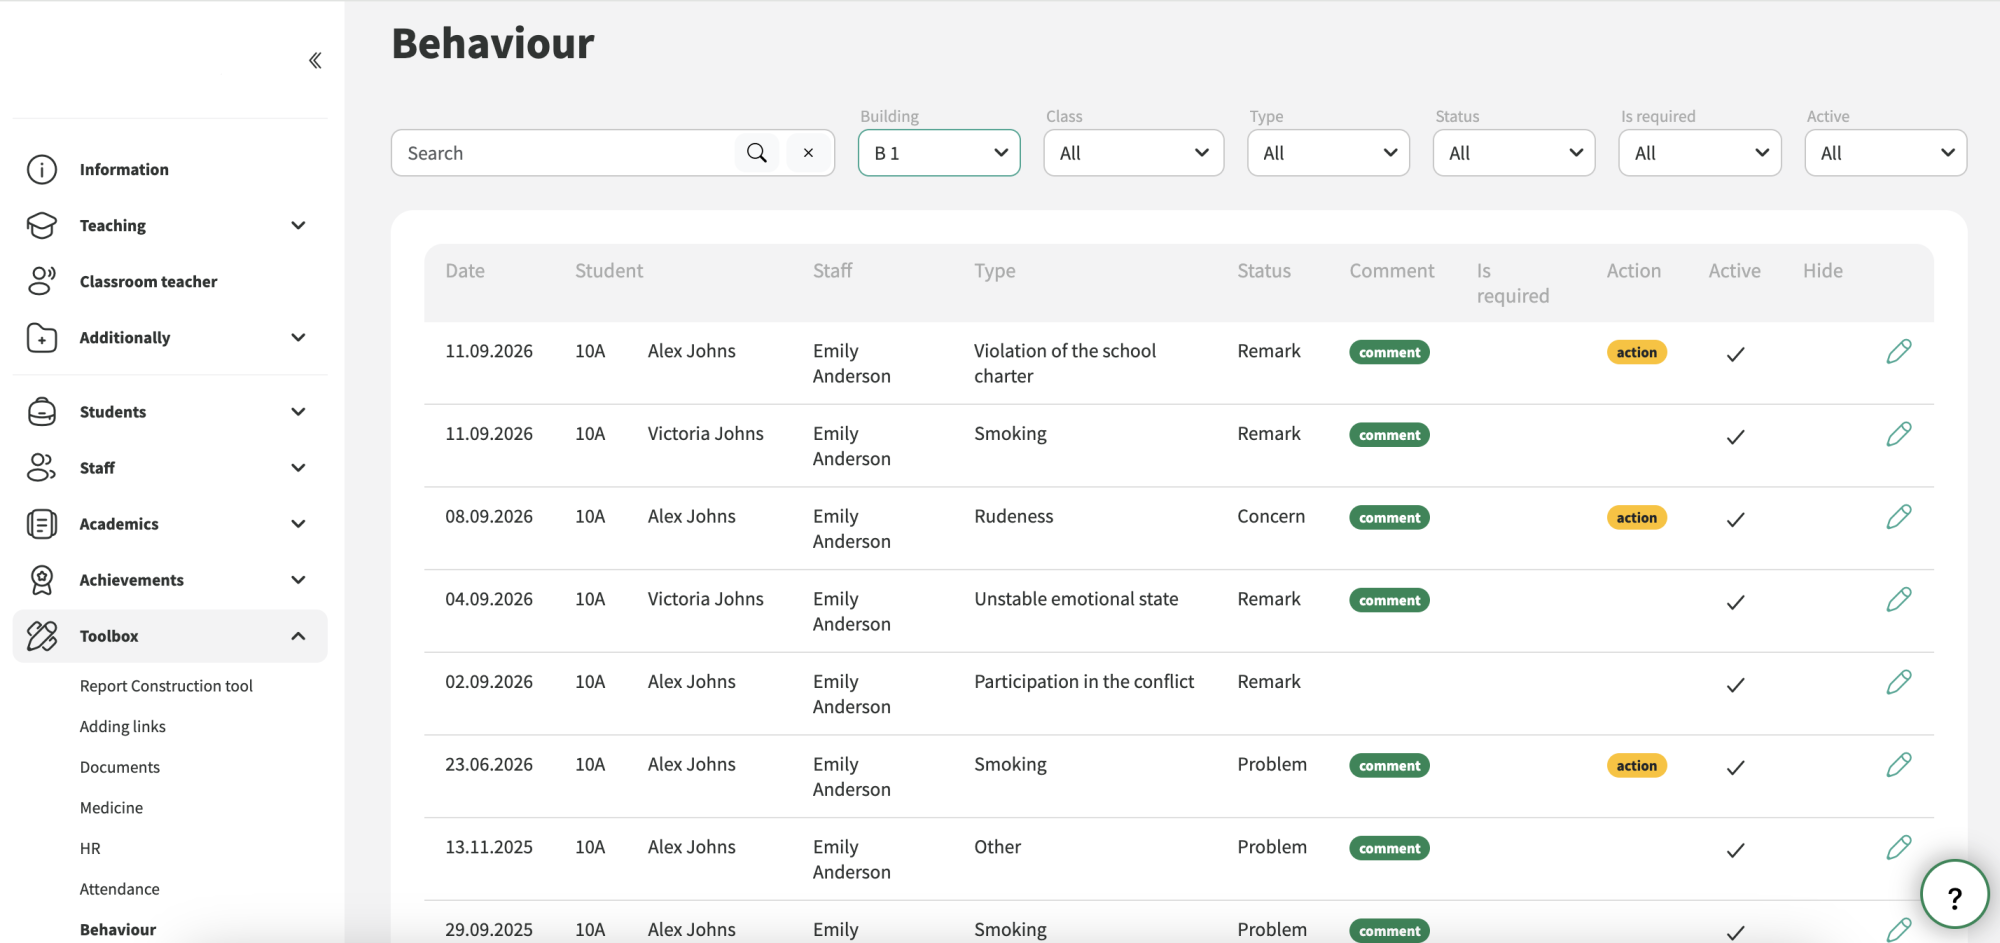Click the Students backpack icon

click(x=42, y=412)
